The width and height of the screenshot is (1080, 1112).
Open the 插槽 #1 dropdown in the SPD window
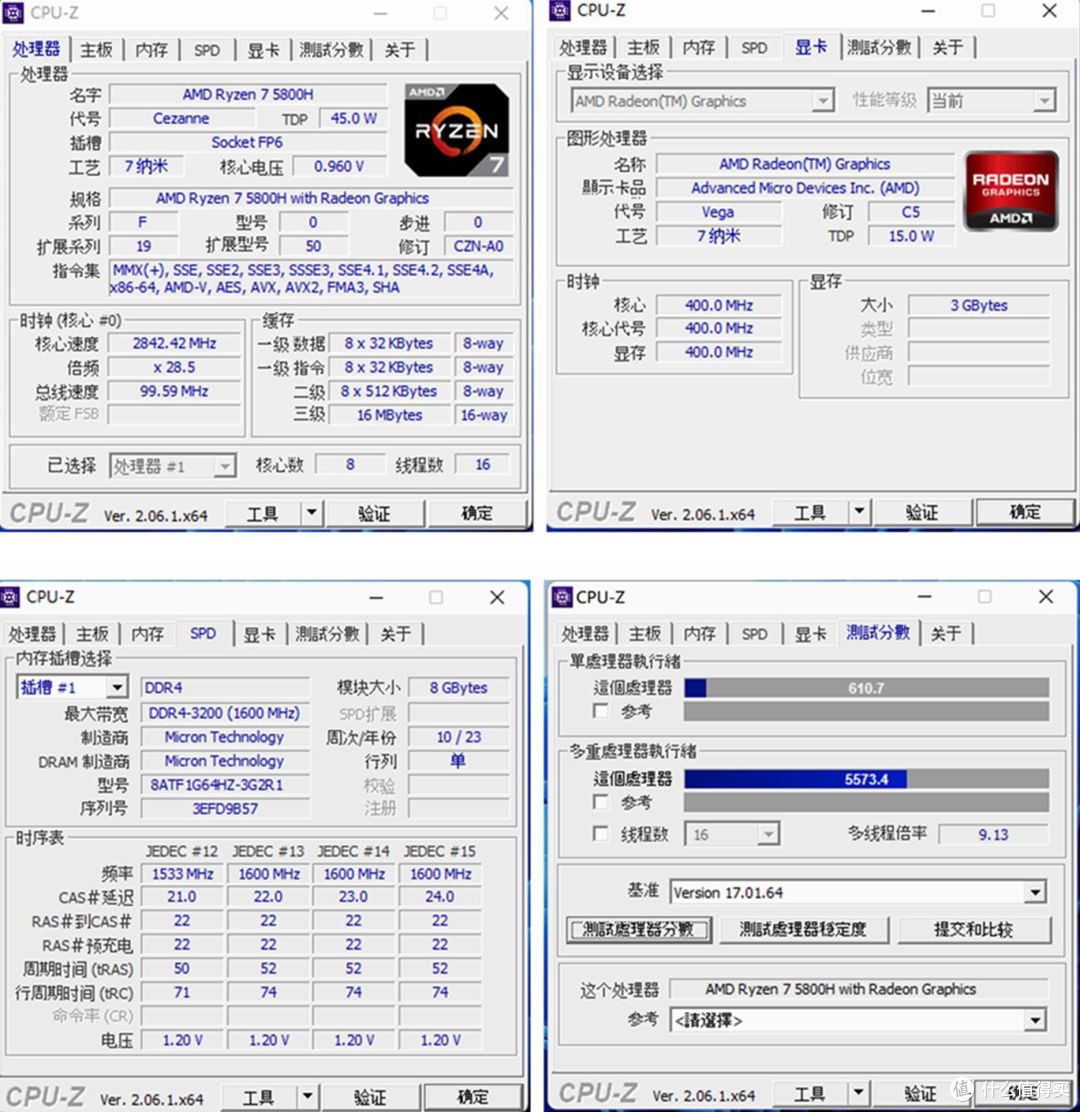click(x=71, y=687)
